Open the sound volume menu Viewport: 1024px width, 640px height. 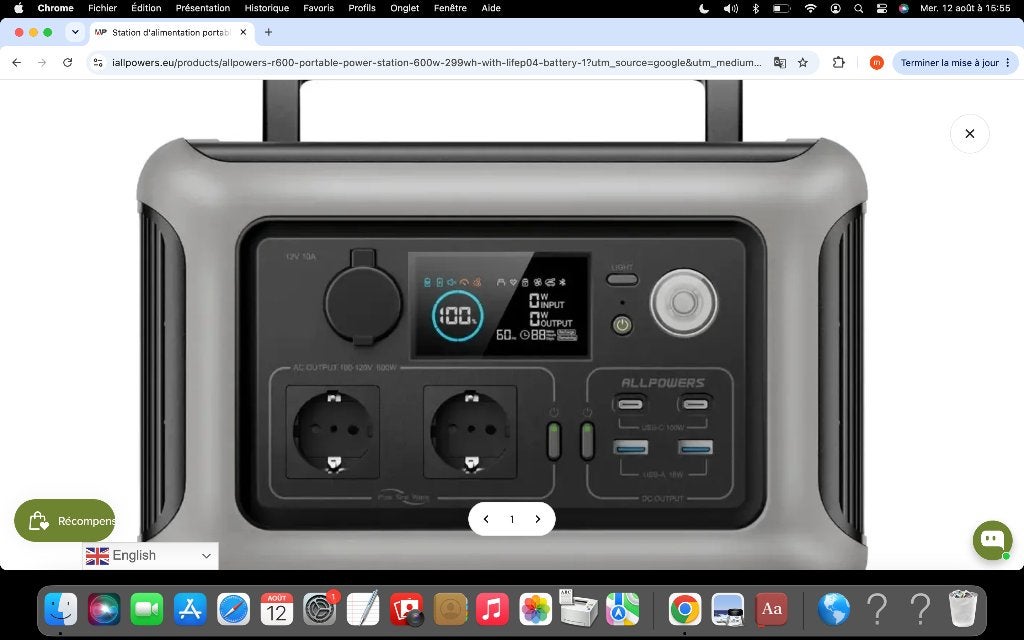731,8
